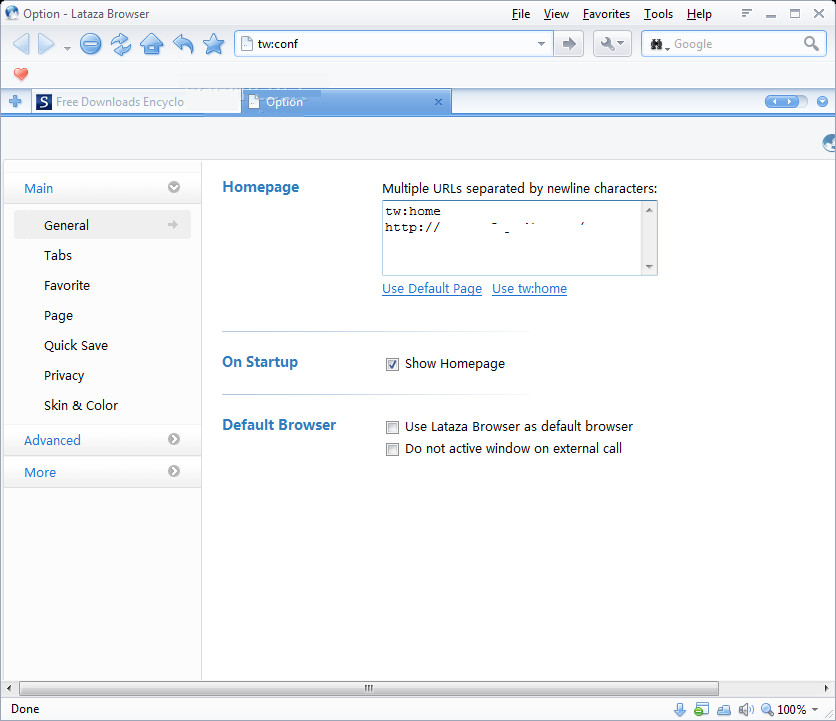The image size is (836, 721).
Task: Check Do not active window on external call
Action: click(x=392, y=450)
